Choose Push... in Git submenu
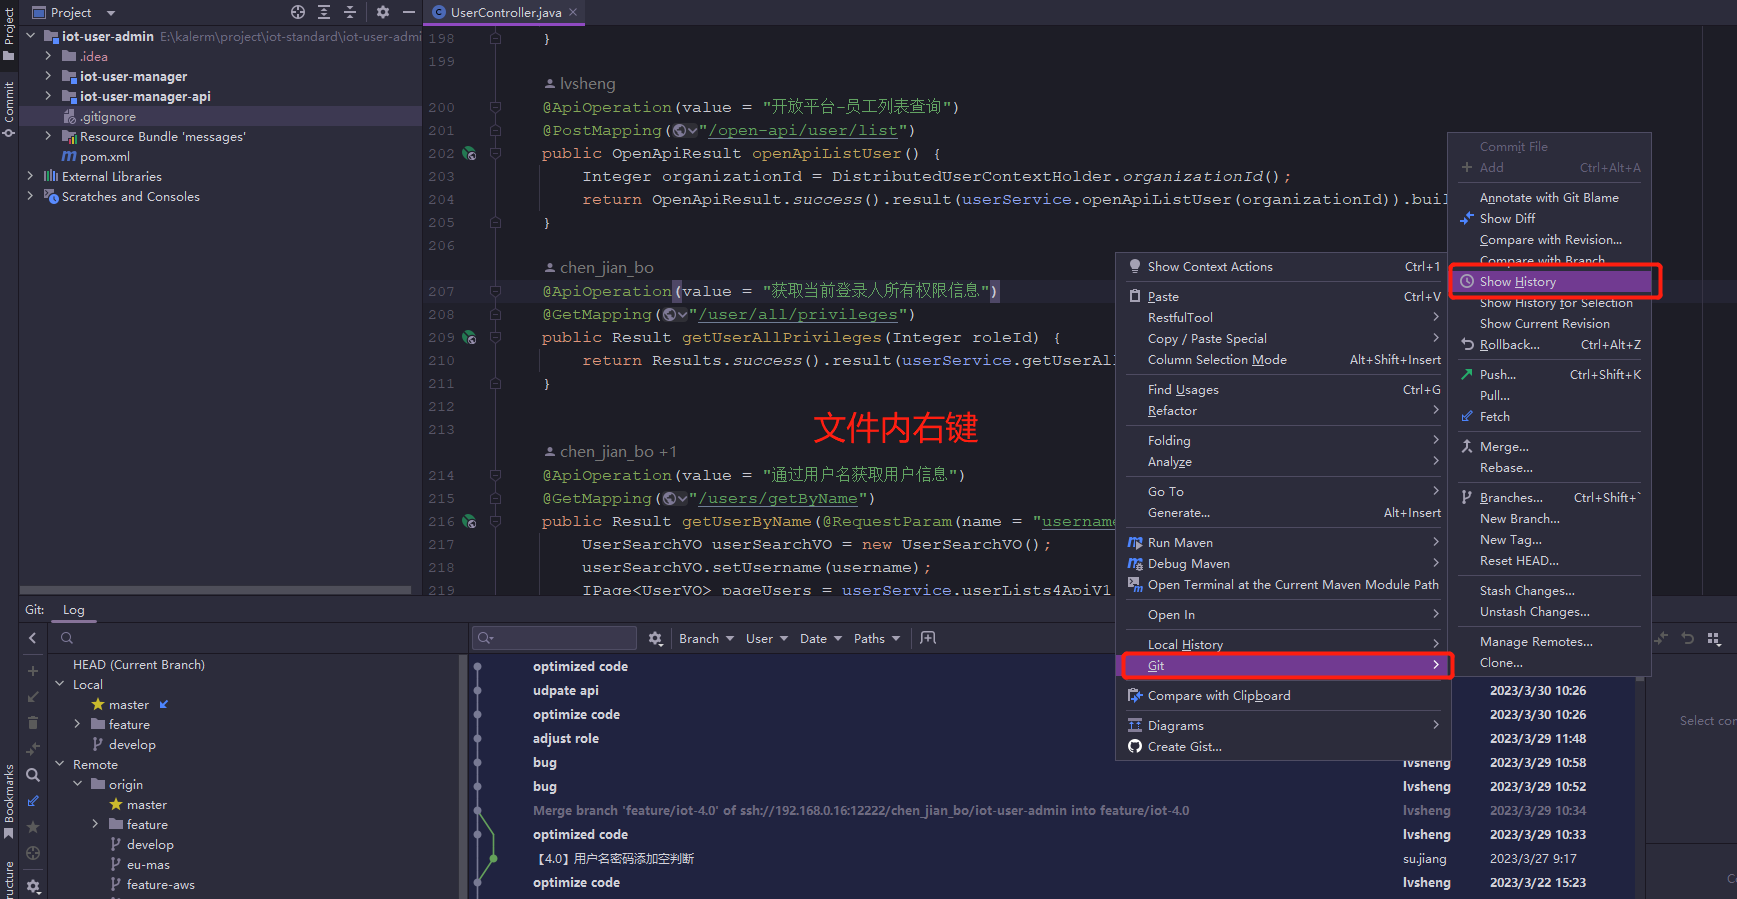The image size is (1737, 899). coord(1550,375)
